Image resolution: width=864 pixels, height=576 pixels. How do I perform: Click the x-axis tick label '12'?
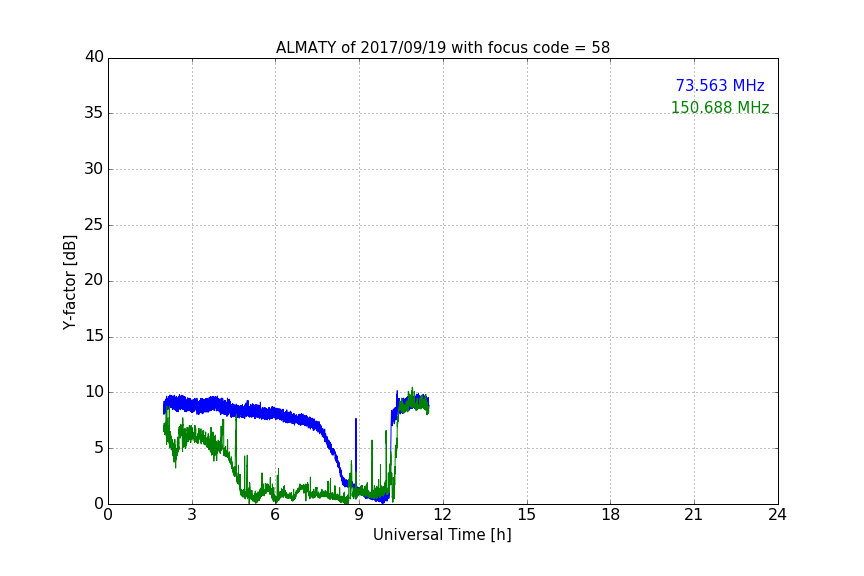442,515
